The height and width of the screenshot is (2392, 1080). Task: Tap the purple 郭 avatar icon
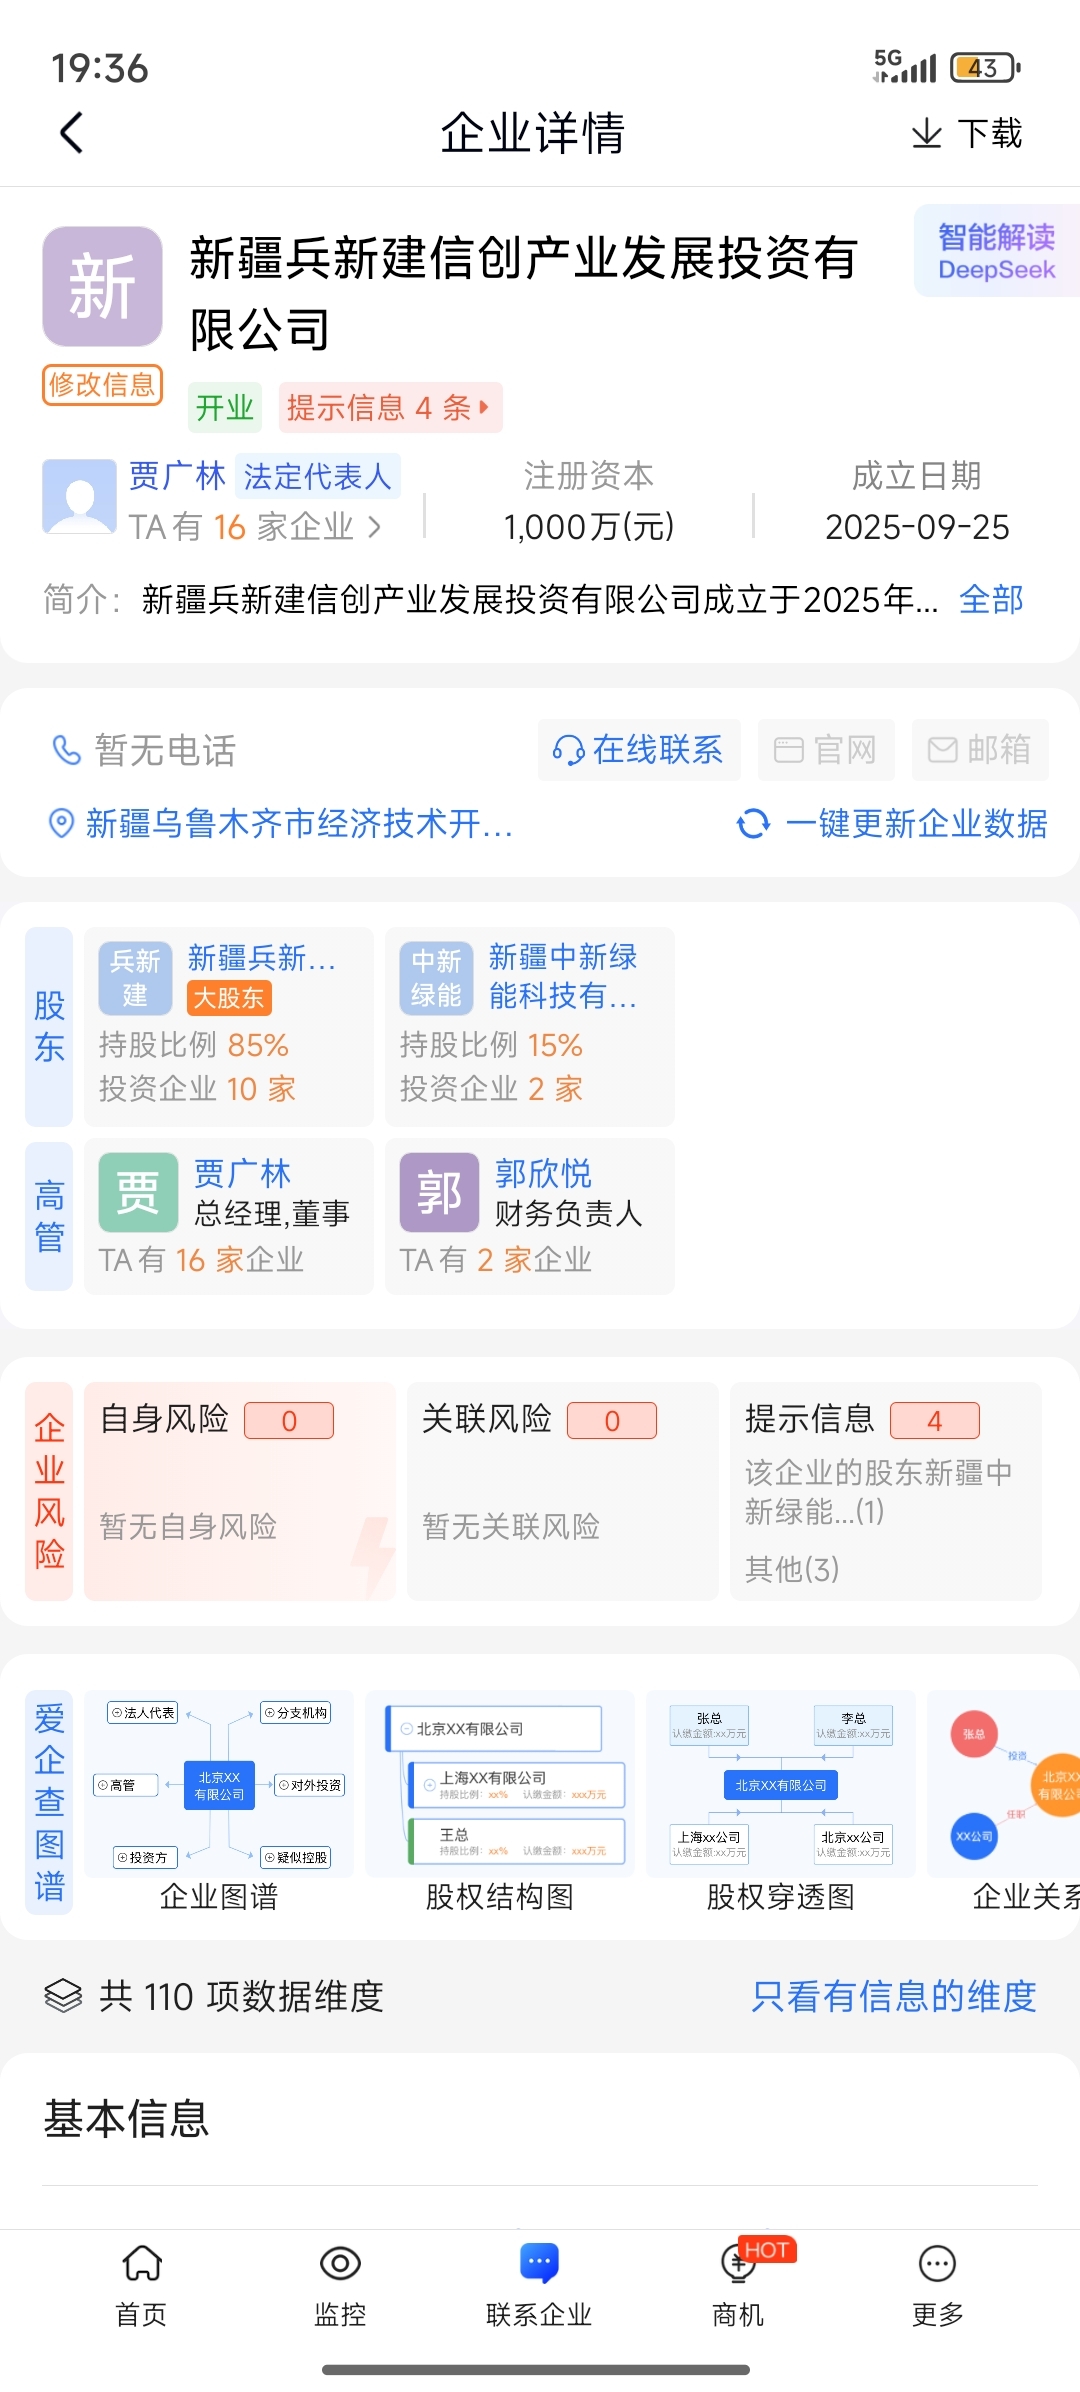tap(439, 1193)
